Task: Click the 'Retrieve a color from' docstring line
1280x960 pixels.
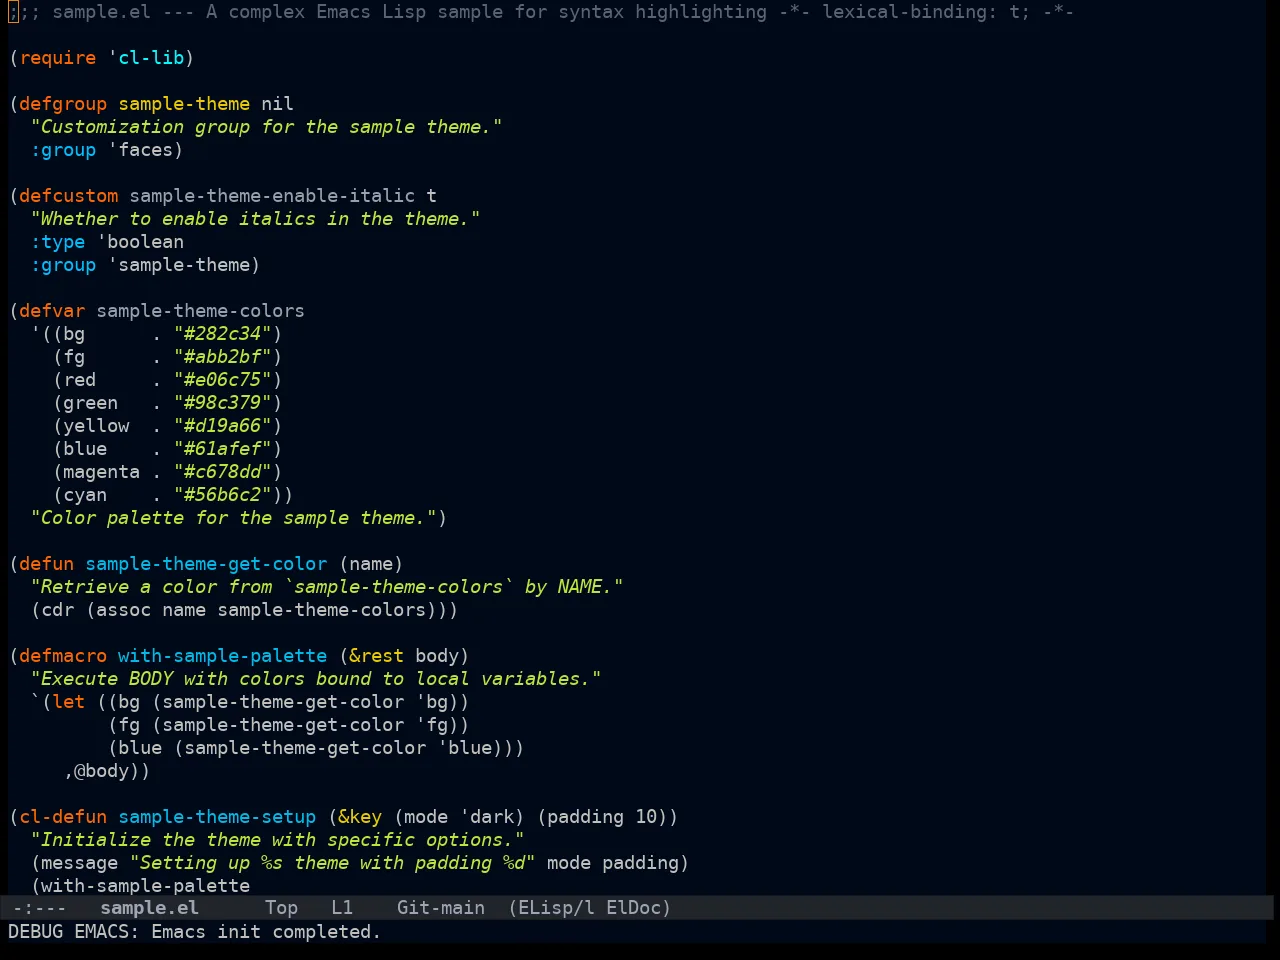Action: click(x=327, y=587)
